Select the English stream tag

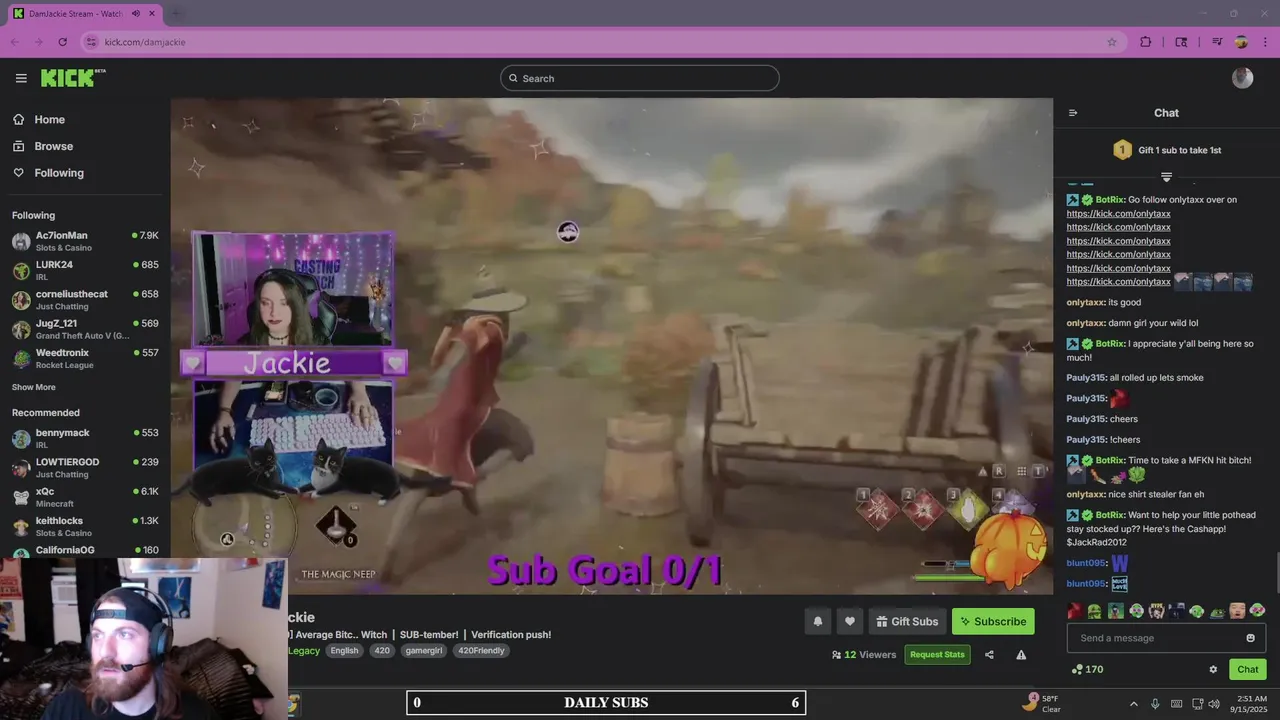click(x=344, y=651)
